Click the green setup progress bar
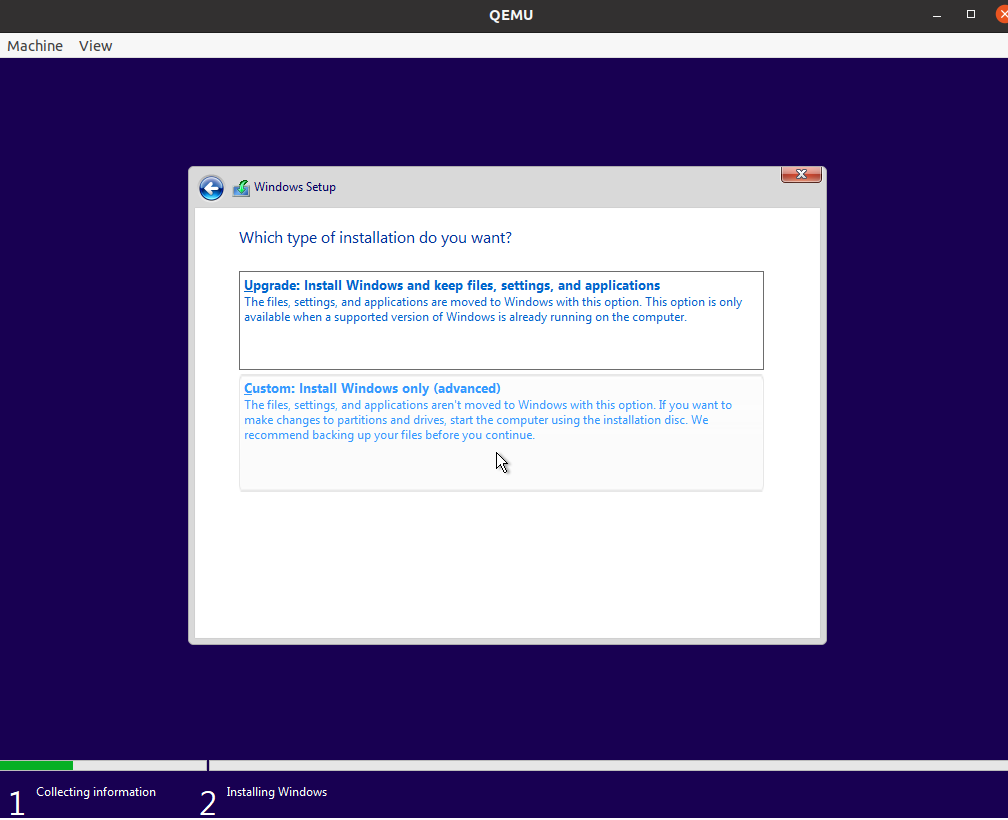This screenshot has height=820, width=1008. (x=37, y=765)
